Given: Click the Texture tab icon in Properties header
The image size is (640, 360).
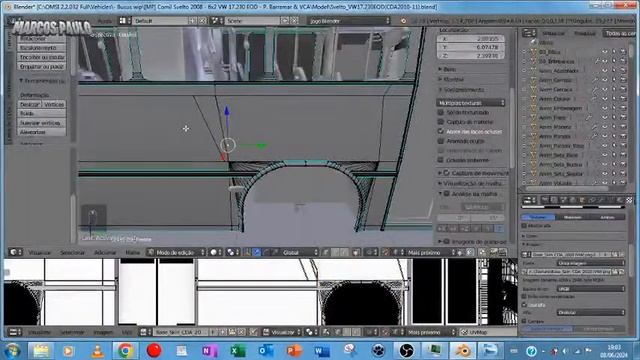Looking at the screenshot, I should point(629,200).
